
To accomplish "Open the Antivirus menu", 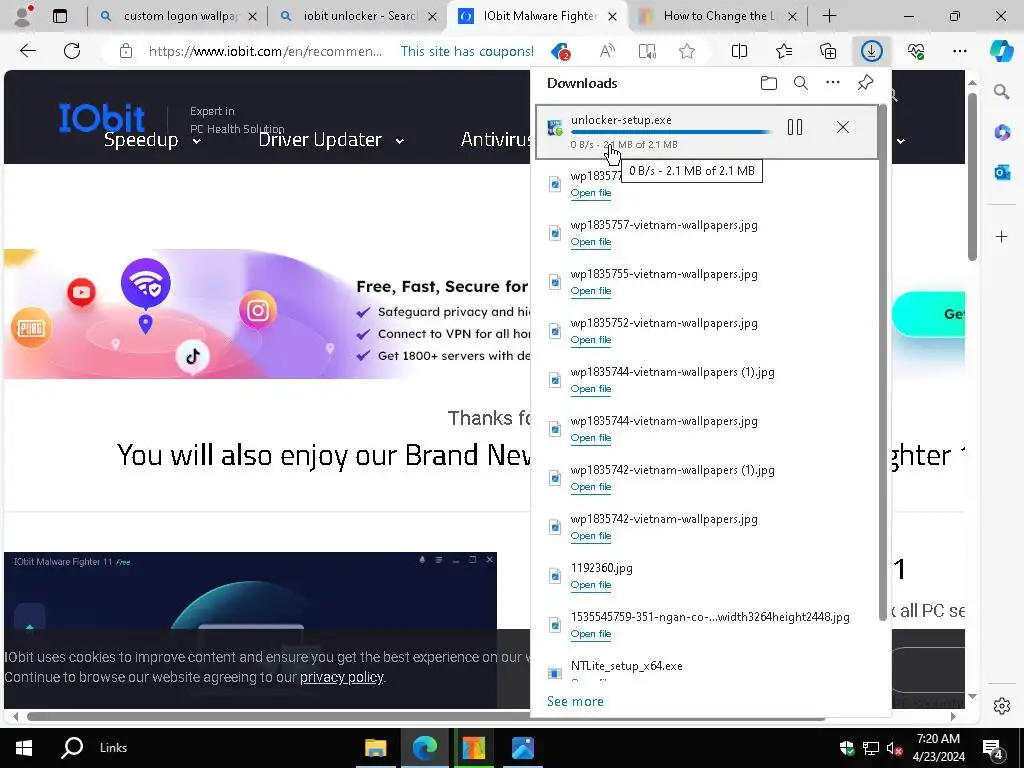I will [x=496, y=139].
